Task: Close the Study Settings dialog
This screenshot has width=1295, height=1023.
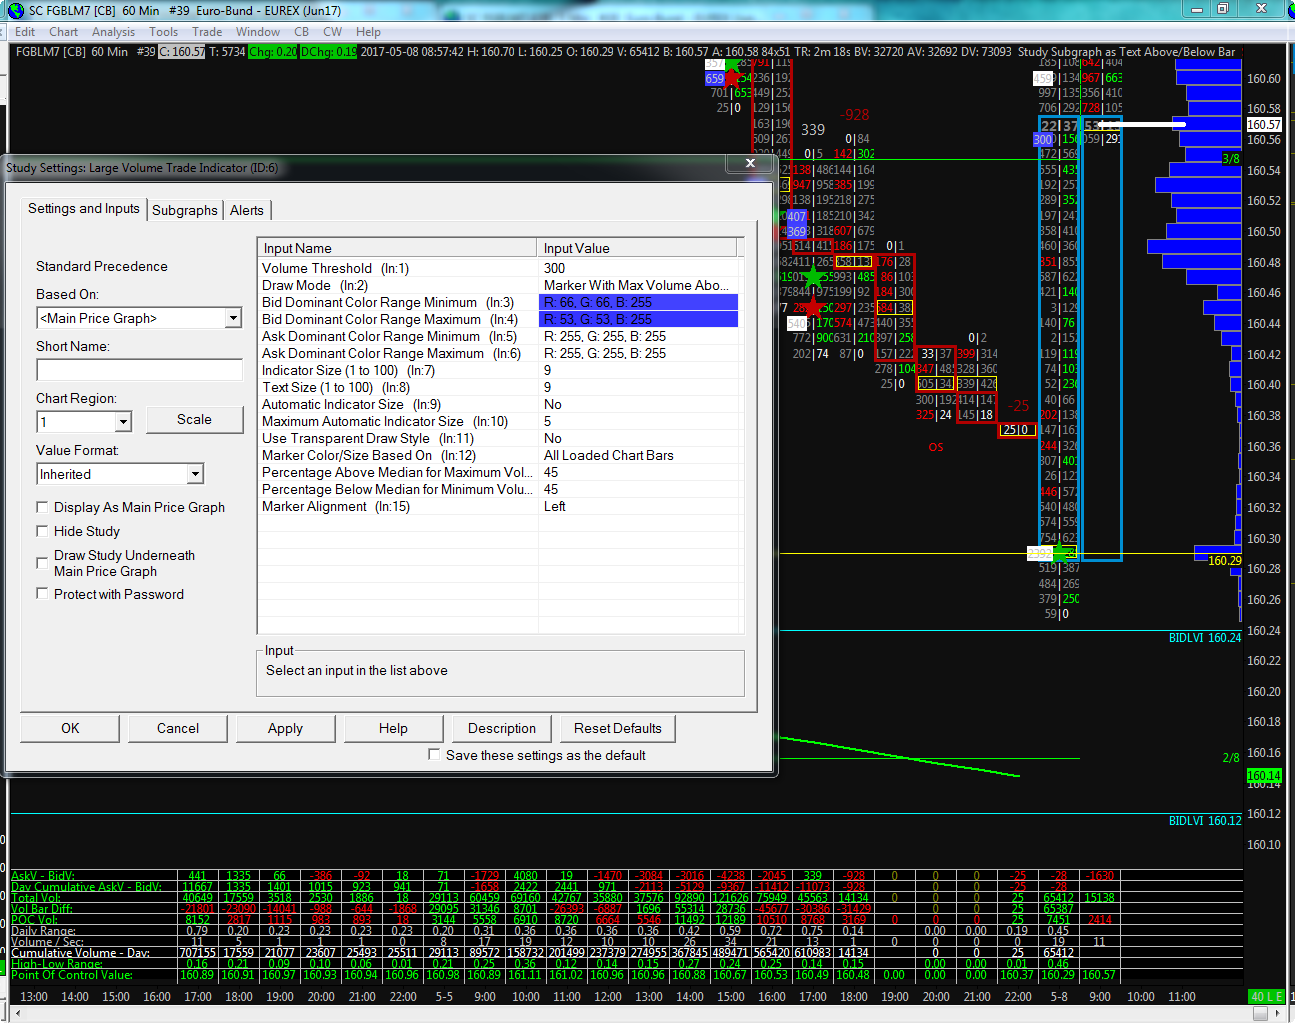Action: pyautogui.click(x=750, y=163)
